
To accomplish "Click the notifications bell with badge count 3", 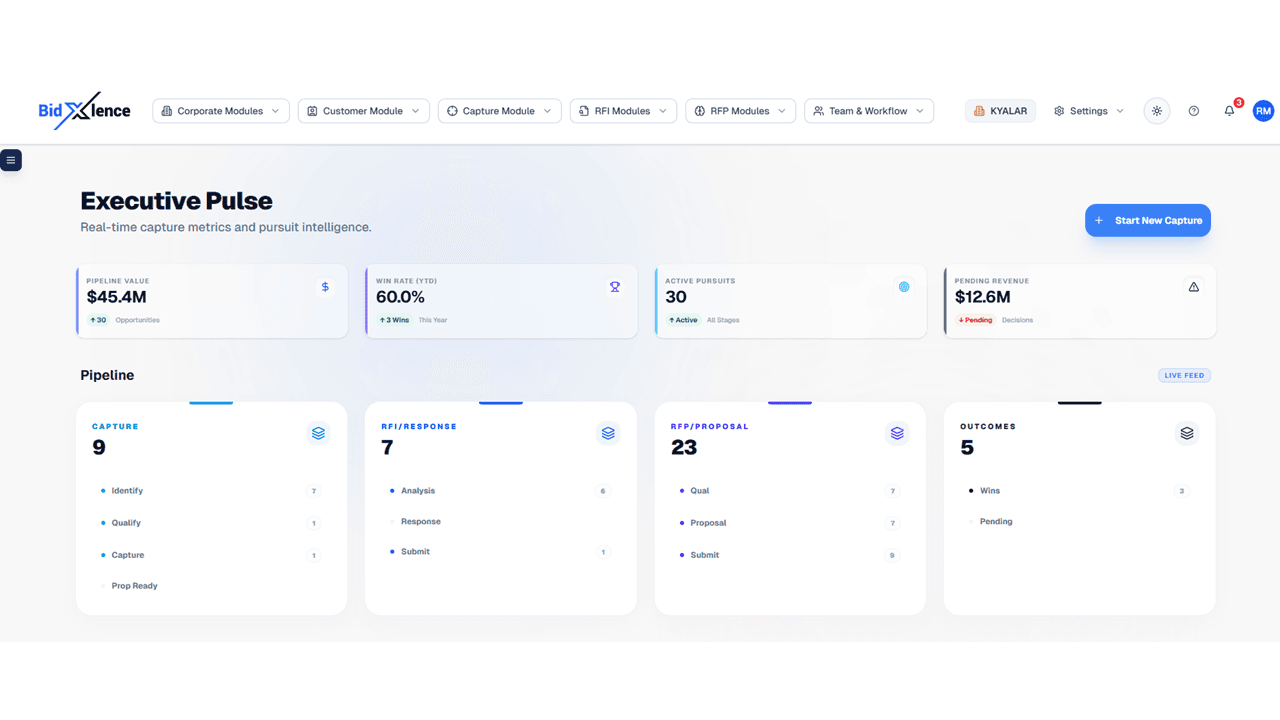I will pyautogui.click(x=1229, y=111).
